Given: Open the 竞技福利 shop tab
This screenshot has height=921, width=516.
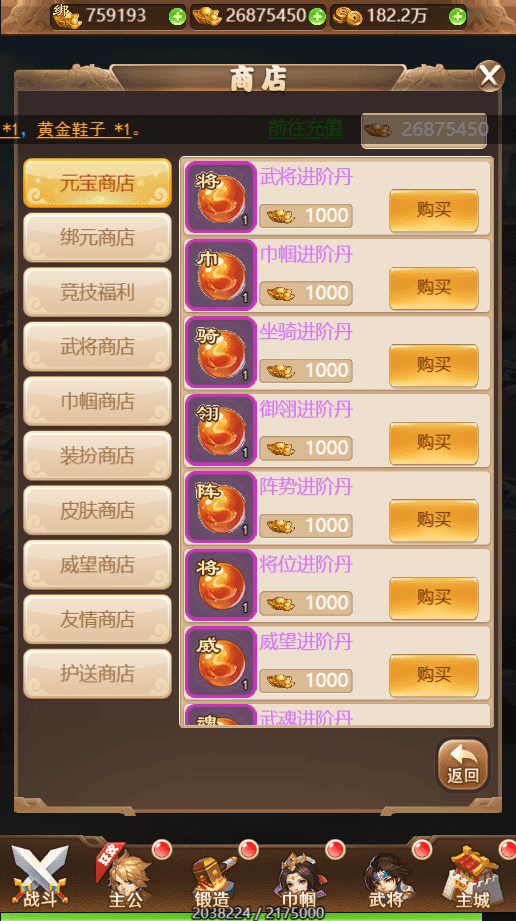Looking at the screenshot, I should [98, 292].
